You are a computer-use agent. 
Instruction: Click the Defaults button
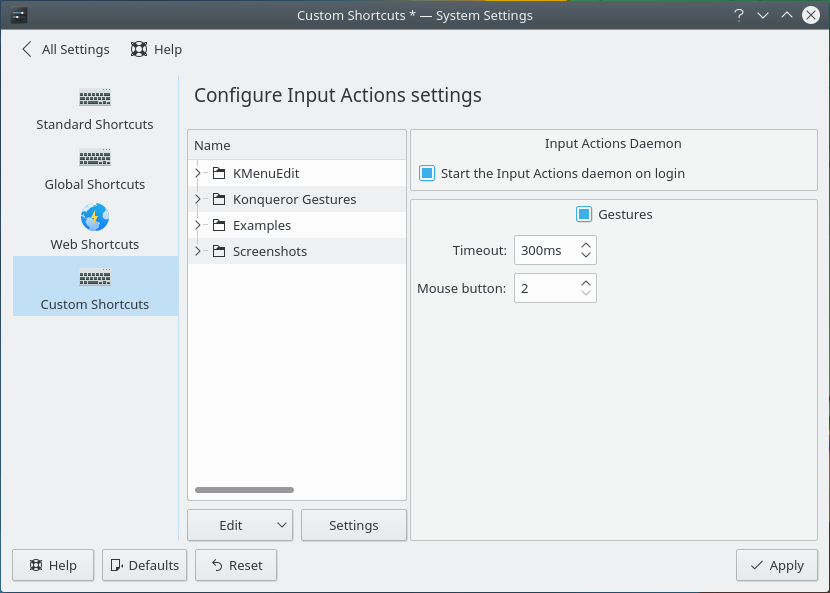[144, 565]
